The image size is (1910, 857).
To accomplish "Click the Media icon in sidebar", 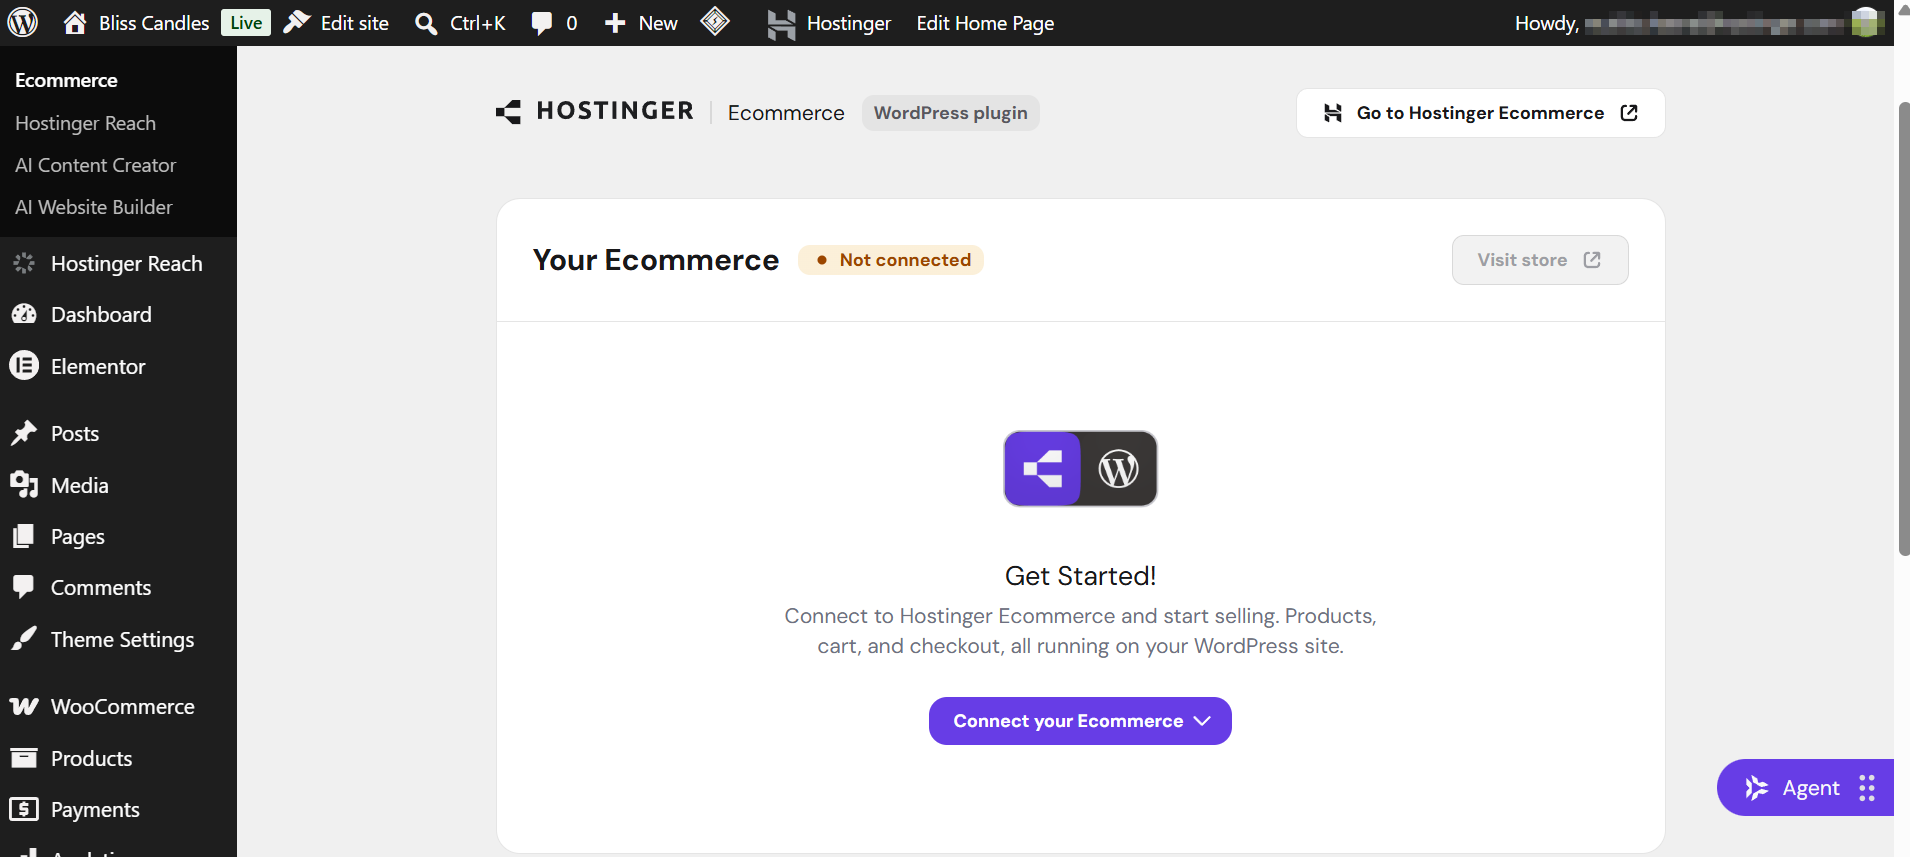I will [24, 485].
